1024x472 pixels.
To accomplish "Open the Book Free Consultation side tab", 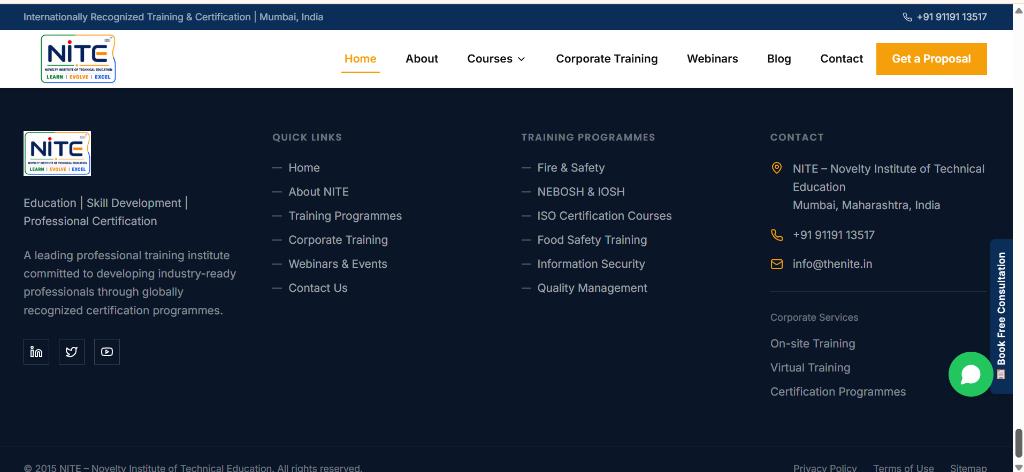I will point(1001,316).
